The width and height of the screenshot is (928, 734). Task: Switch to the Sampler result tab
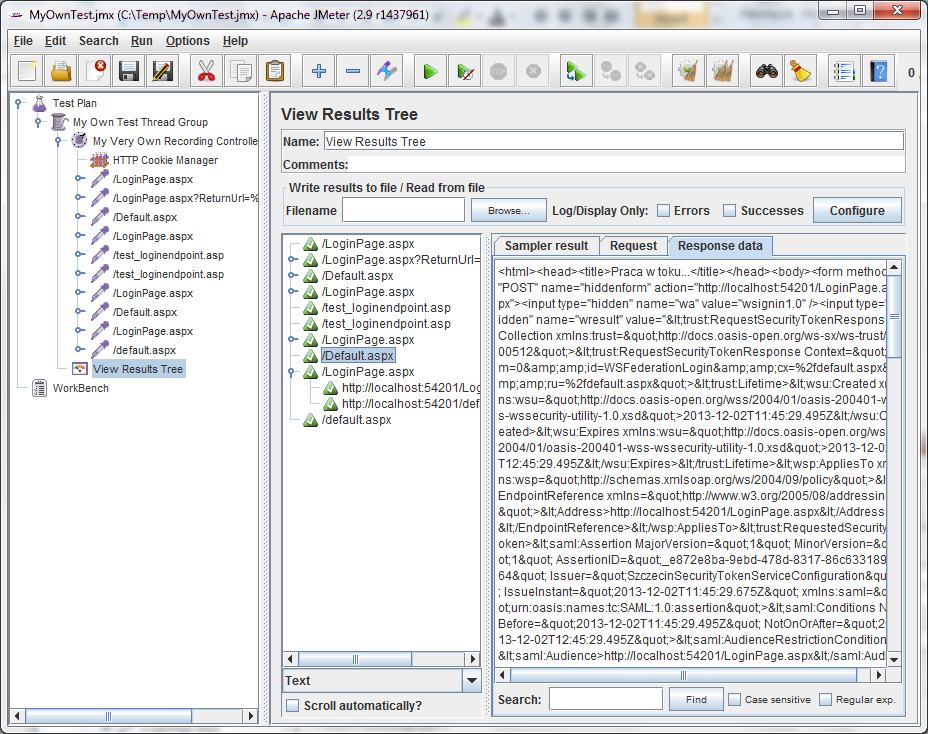point(546,246)
